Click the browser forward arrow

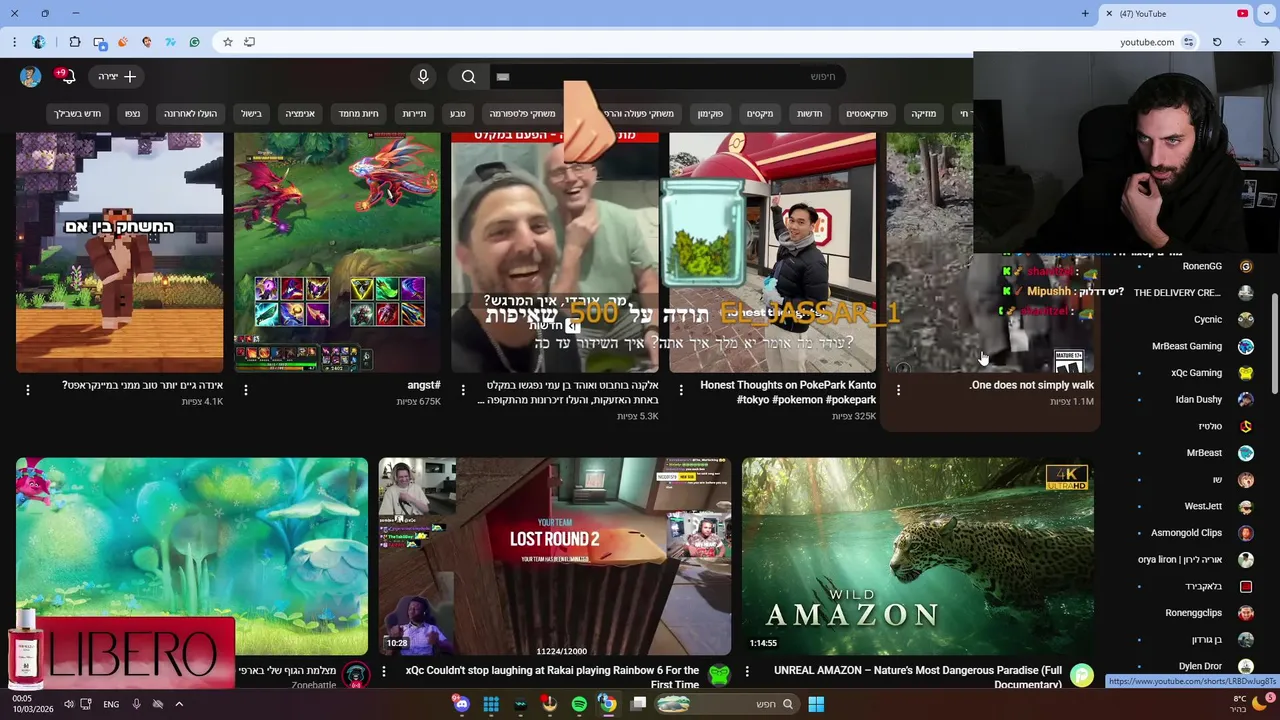tap(1241, 42)
